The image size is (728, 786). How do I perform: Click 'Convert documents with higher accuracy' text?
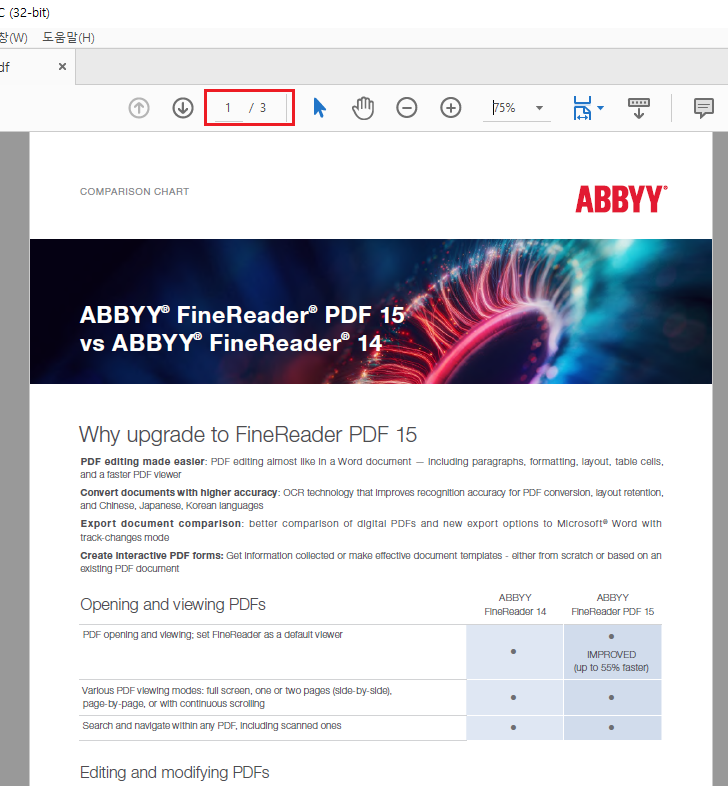[178, 493]
